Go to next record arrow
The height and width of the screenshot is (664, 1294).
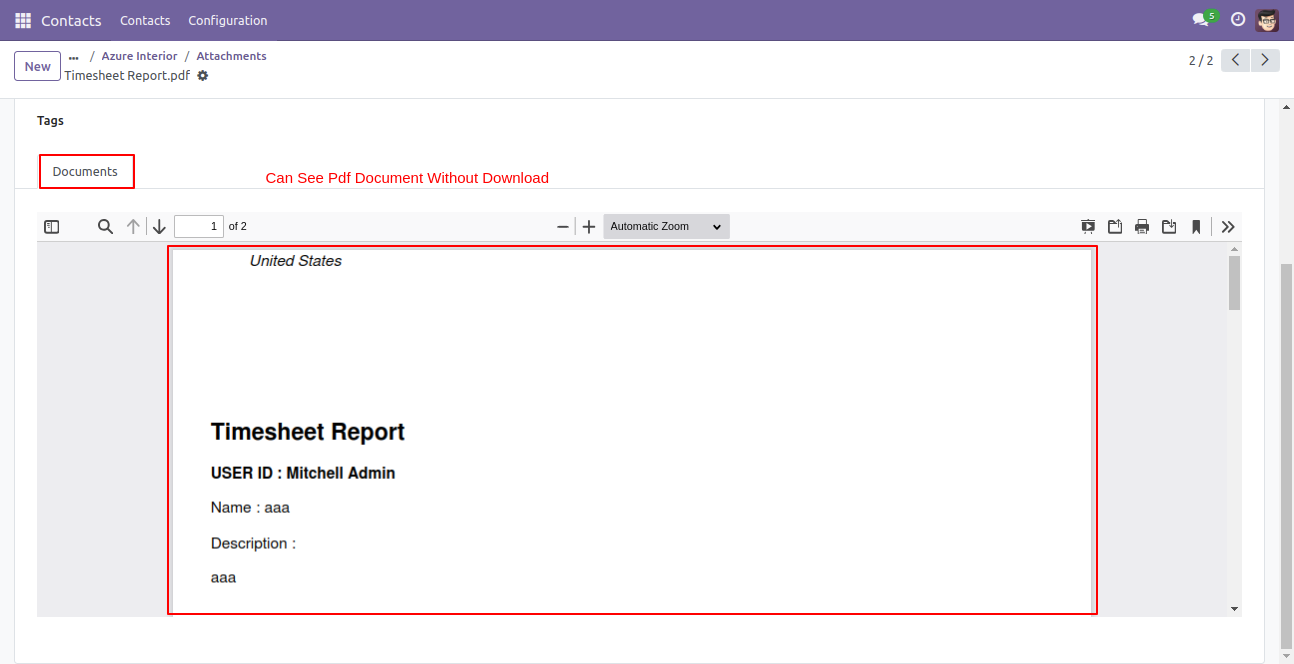pos(1266,61)
